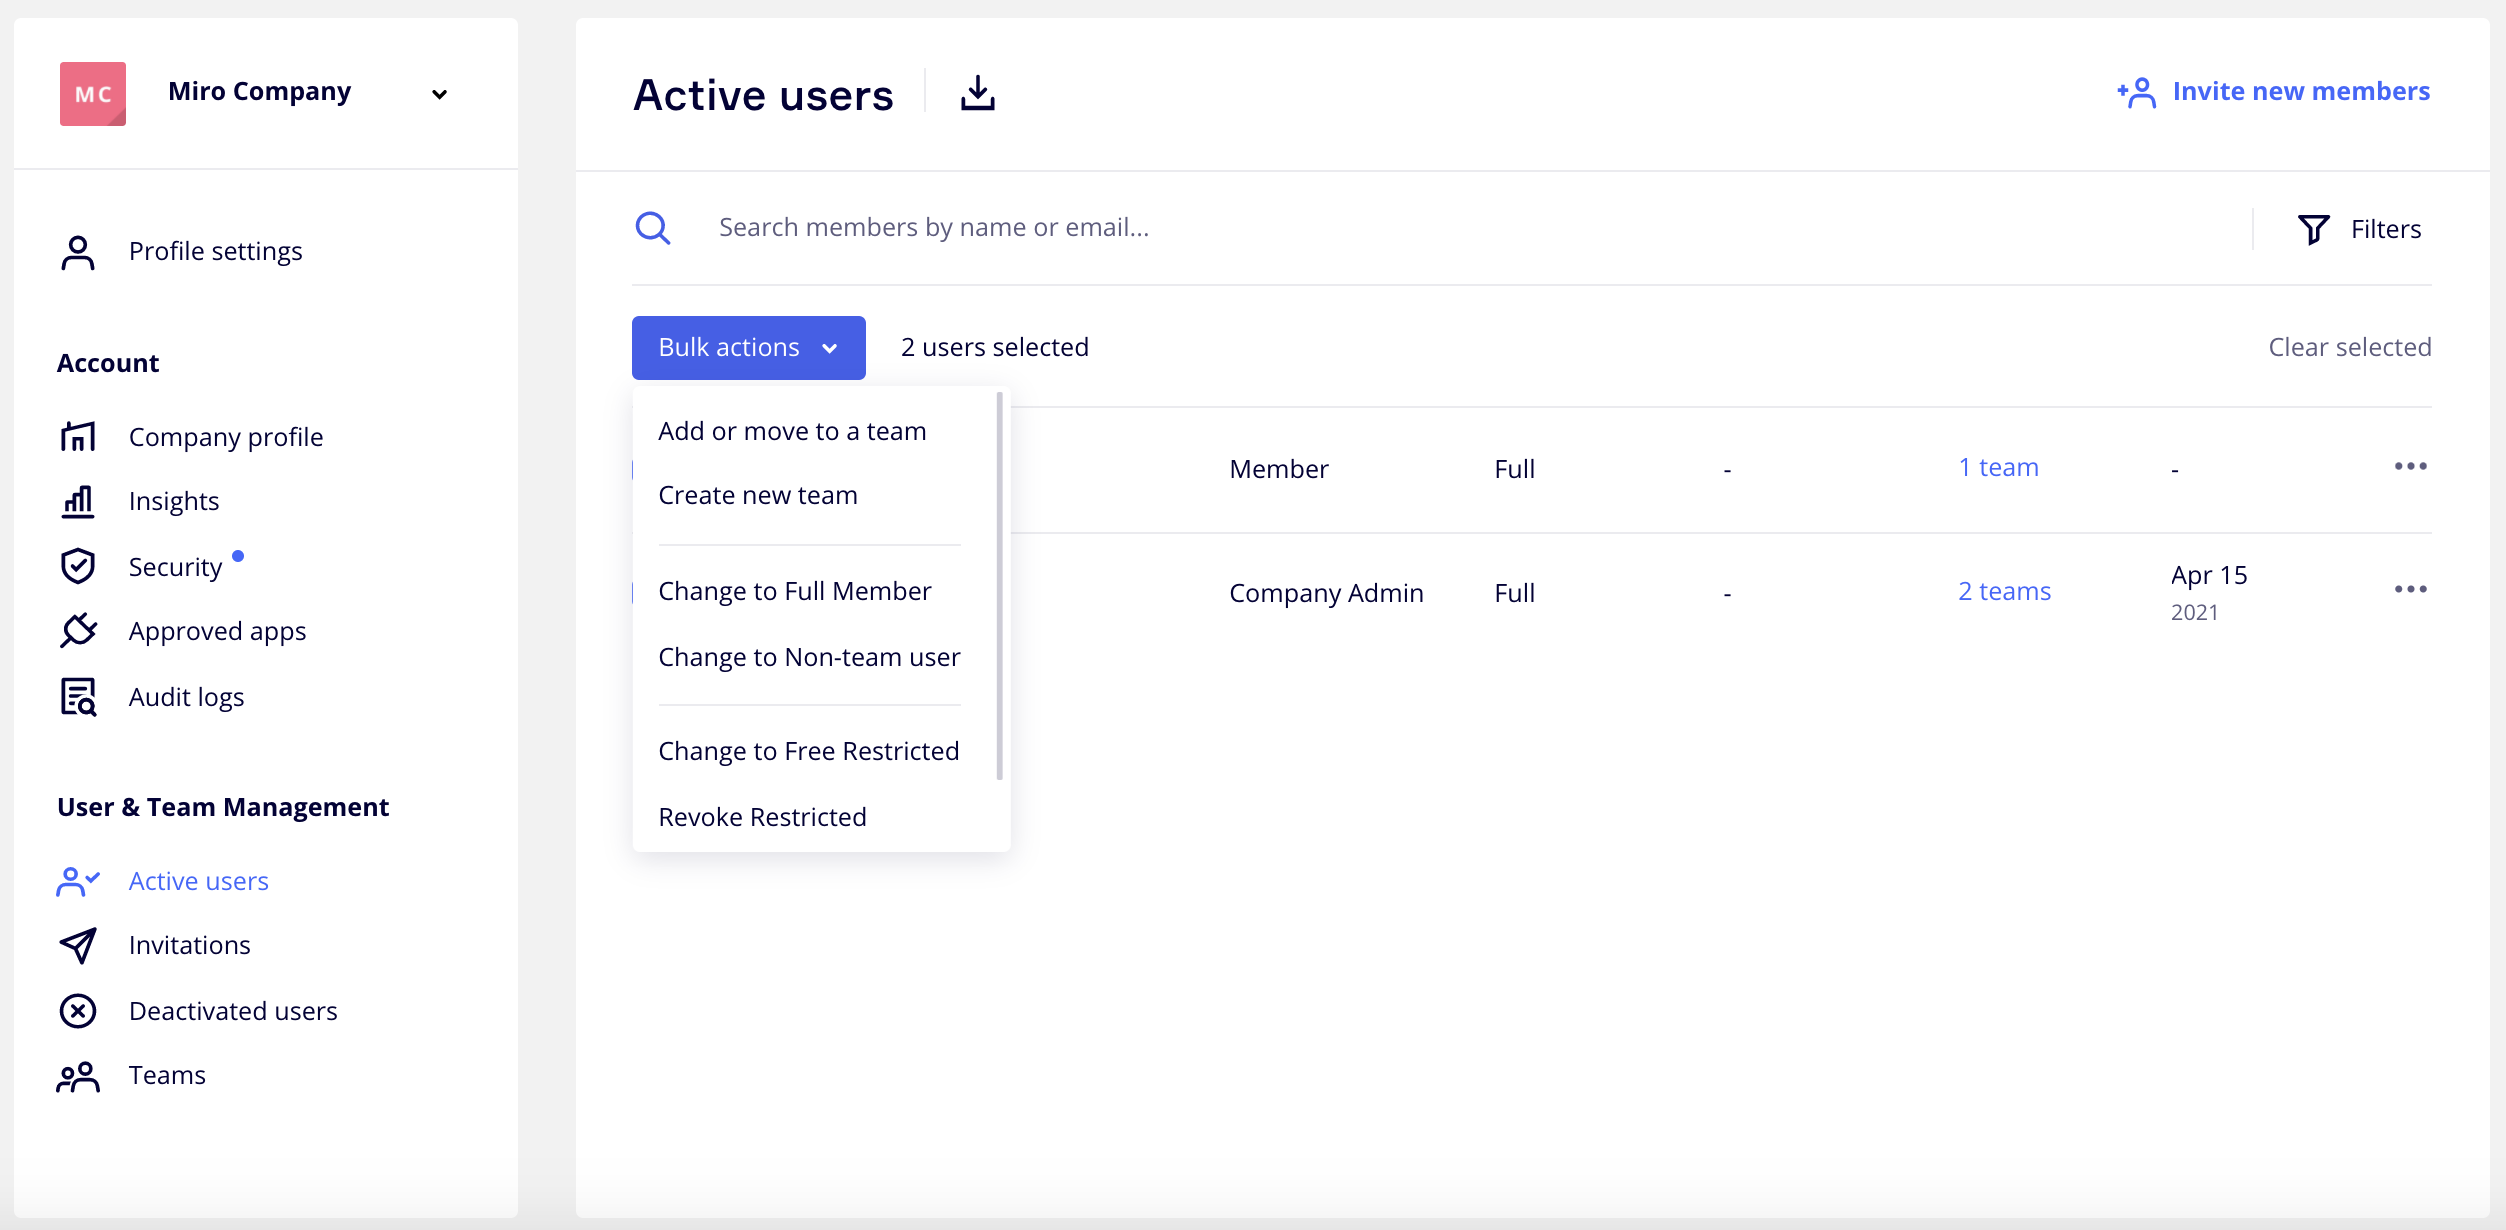Screen dimensions: 2506x1230
Task: Select the Security shield icon
Action: click(78, 566)
